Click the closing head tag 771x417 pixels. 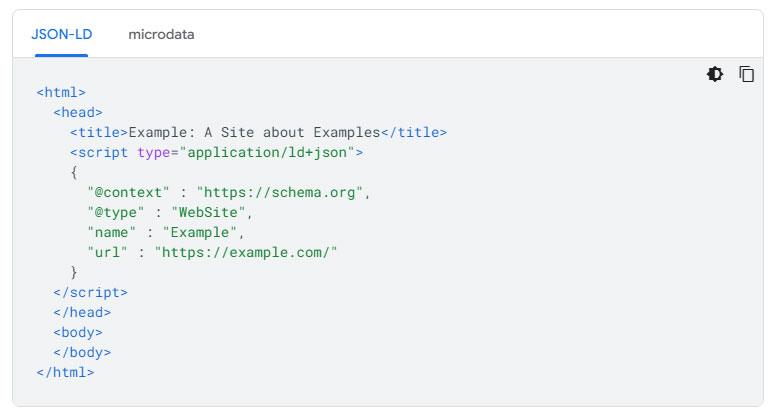82,312
